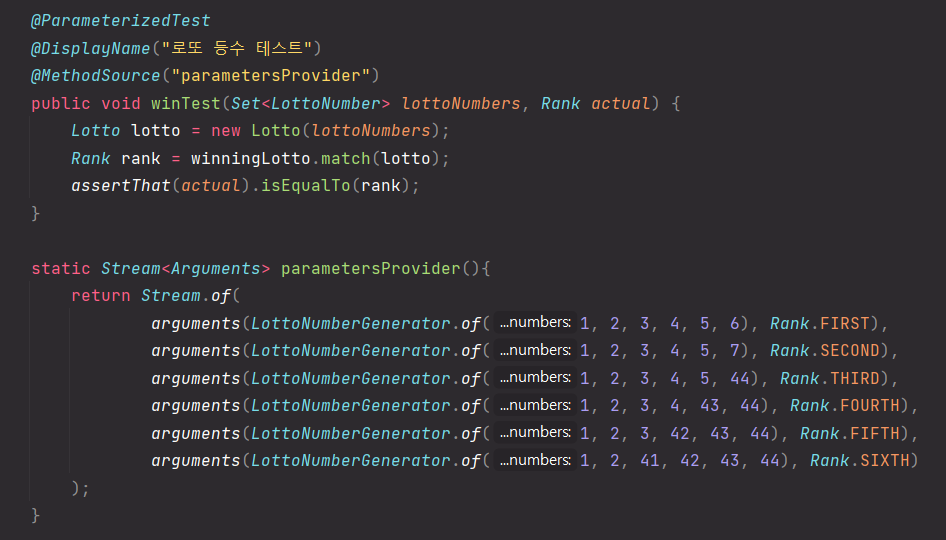Click the "parametersProvider" string inside @MethodSource
This screenshot has height=540, width=946.
pyautogui.click(x=270, y=76)
